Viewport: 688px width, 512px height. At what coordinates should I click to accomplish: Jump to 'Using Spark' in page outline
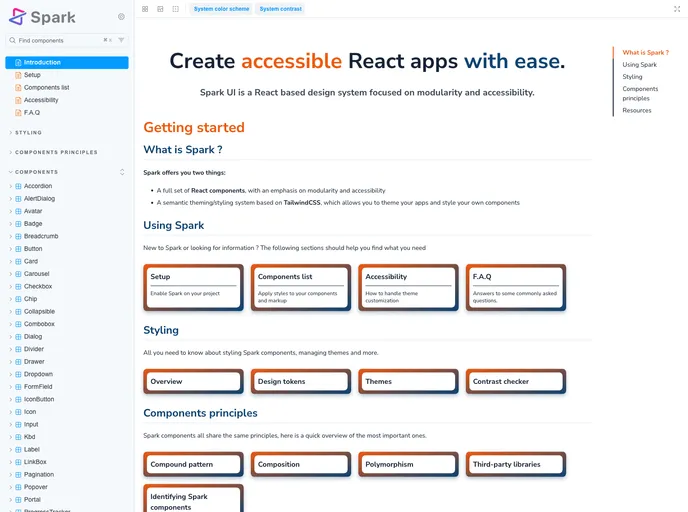pos(639,64)
